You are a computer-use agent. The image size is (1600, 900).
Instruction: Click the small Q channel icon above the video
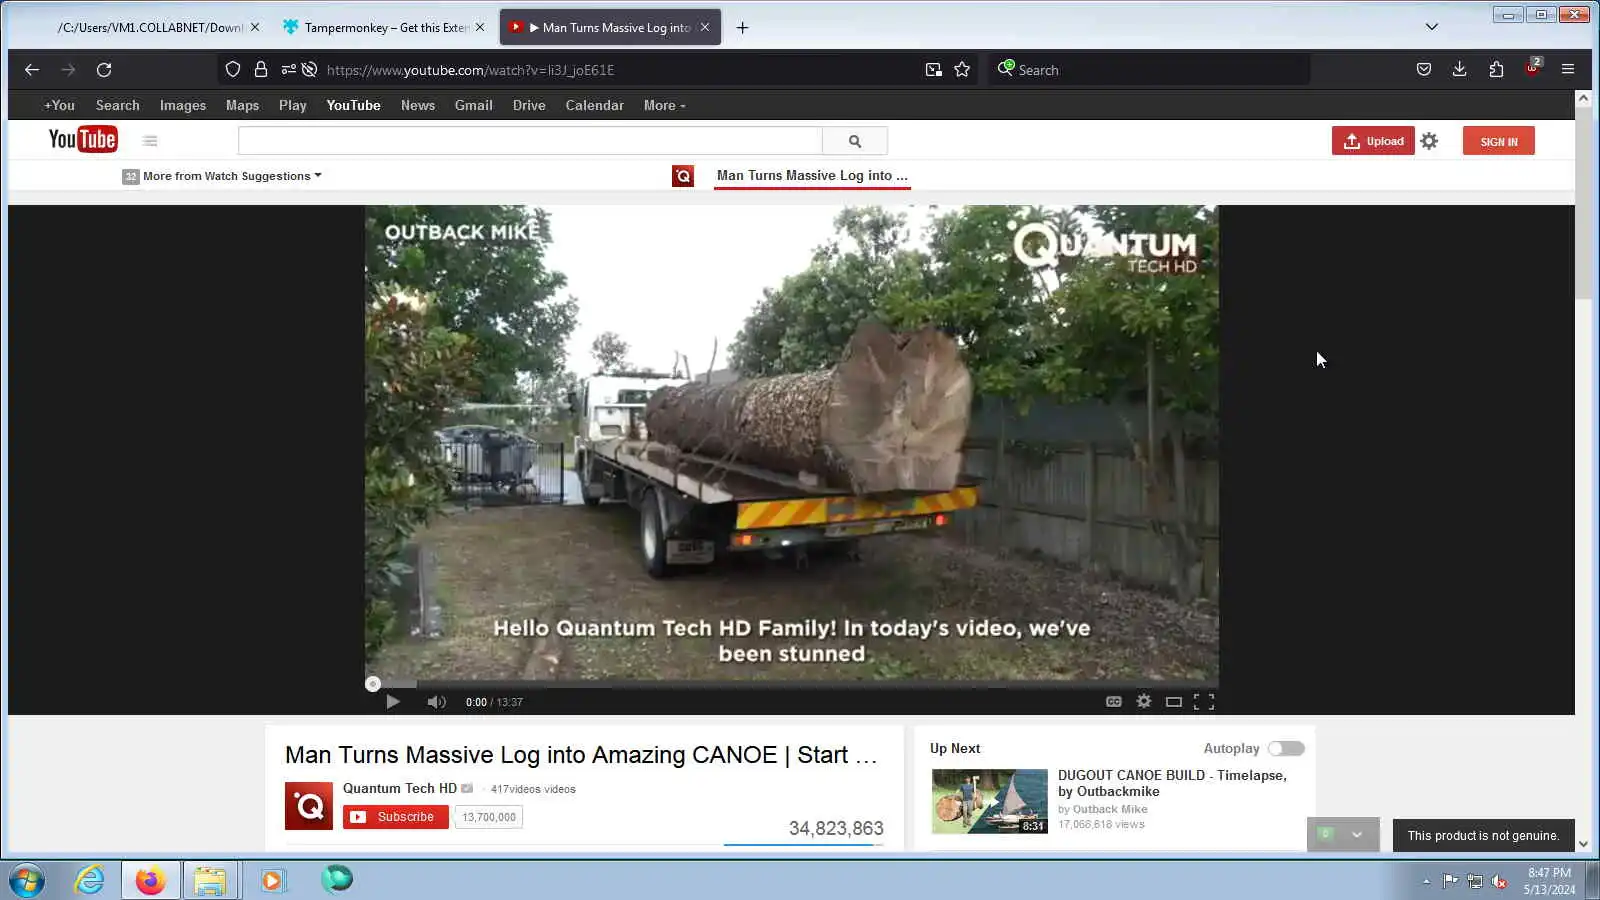point(683,176)
